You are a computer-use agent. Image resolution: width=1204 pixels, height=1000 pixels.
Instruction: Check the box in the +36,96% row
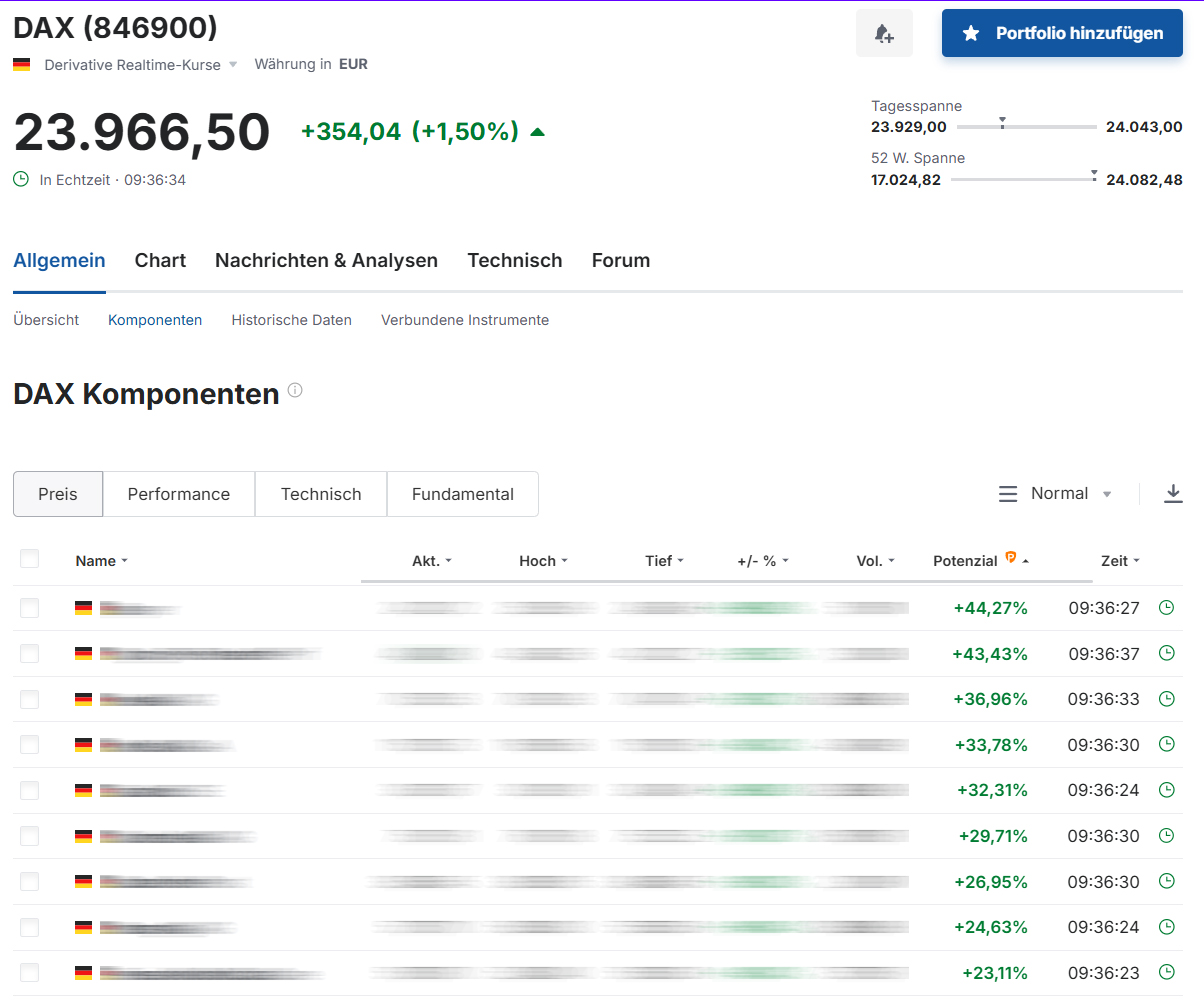(29, 699)
